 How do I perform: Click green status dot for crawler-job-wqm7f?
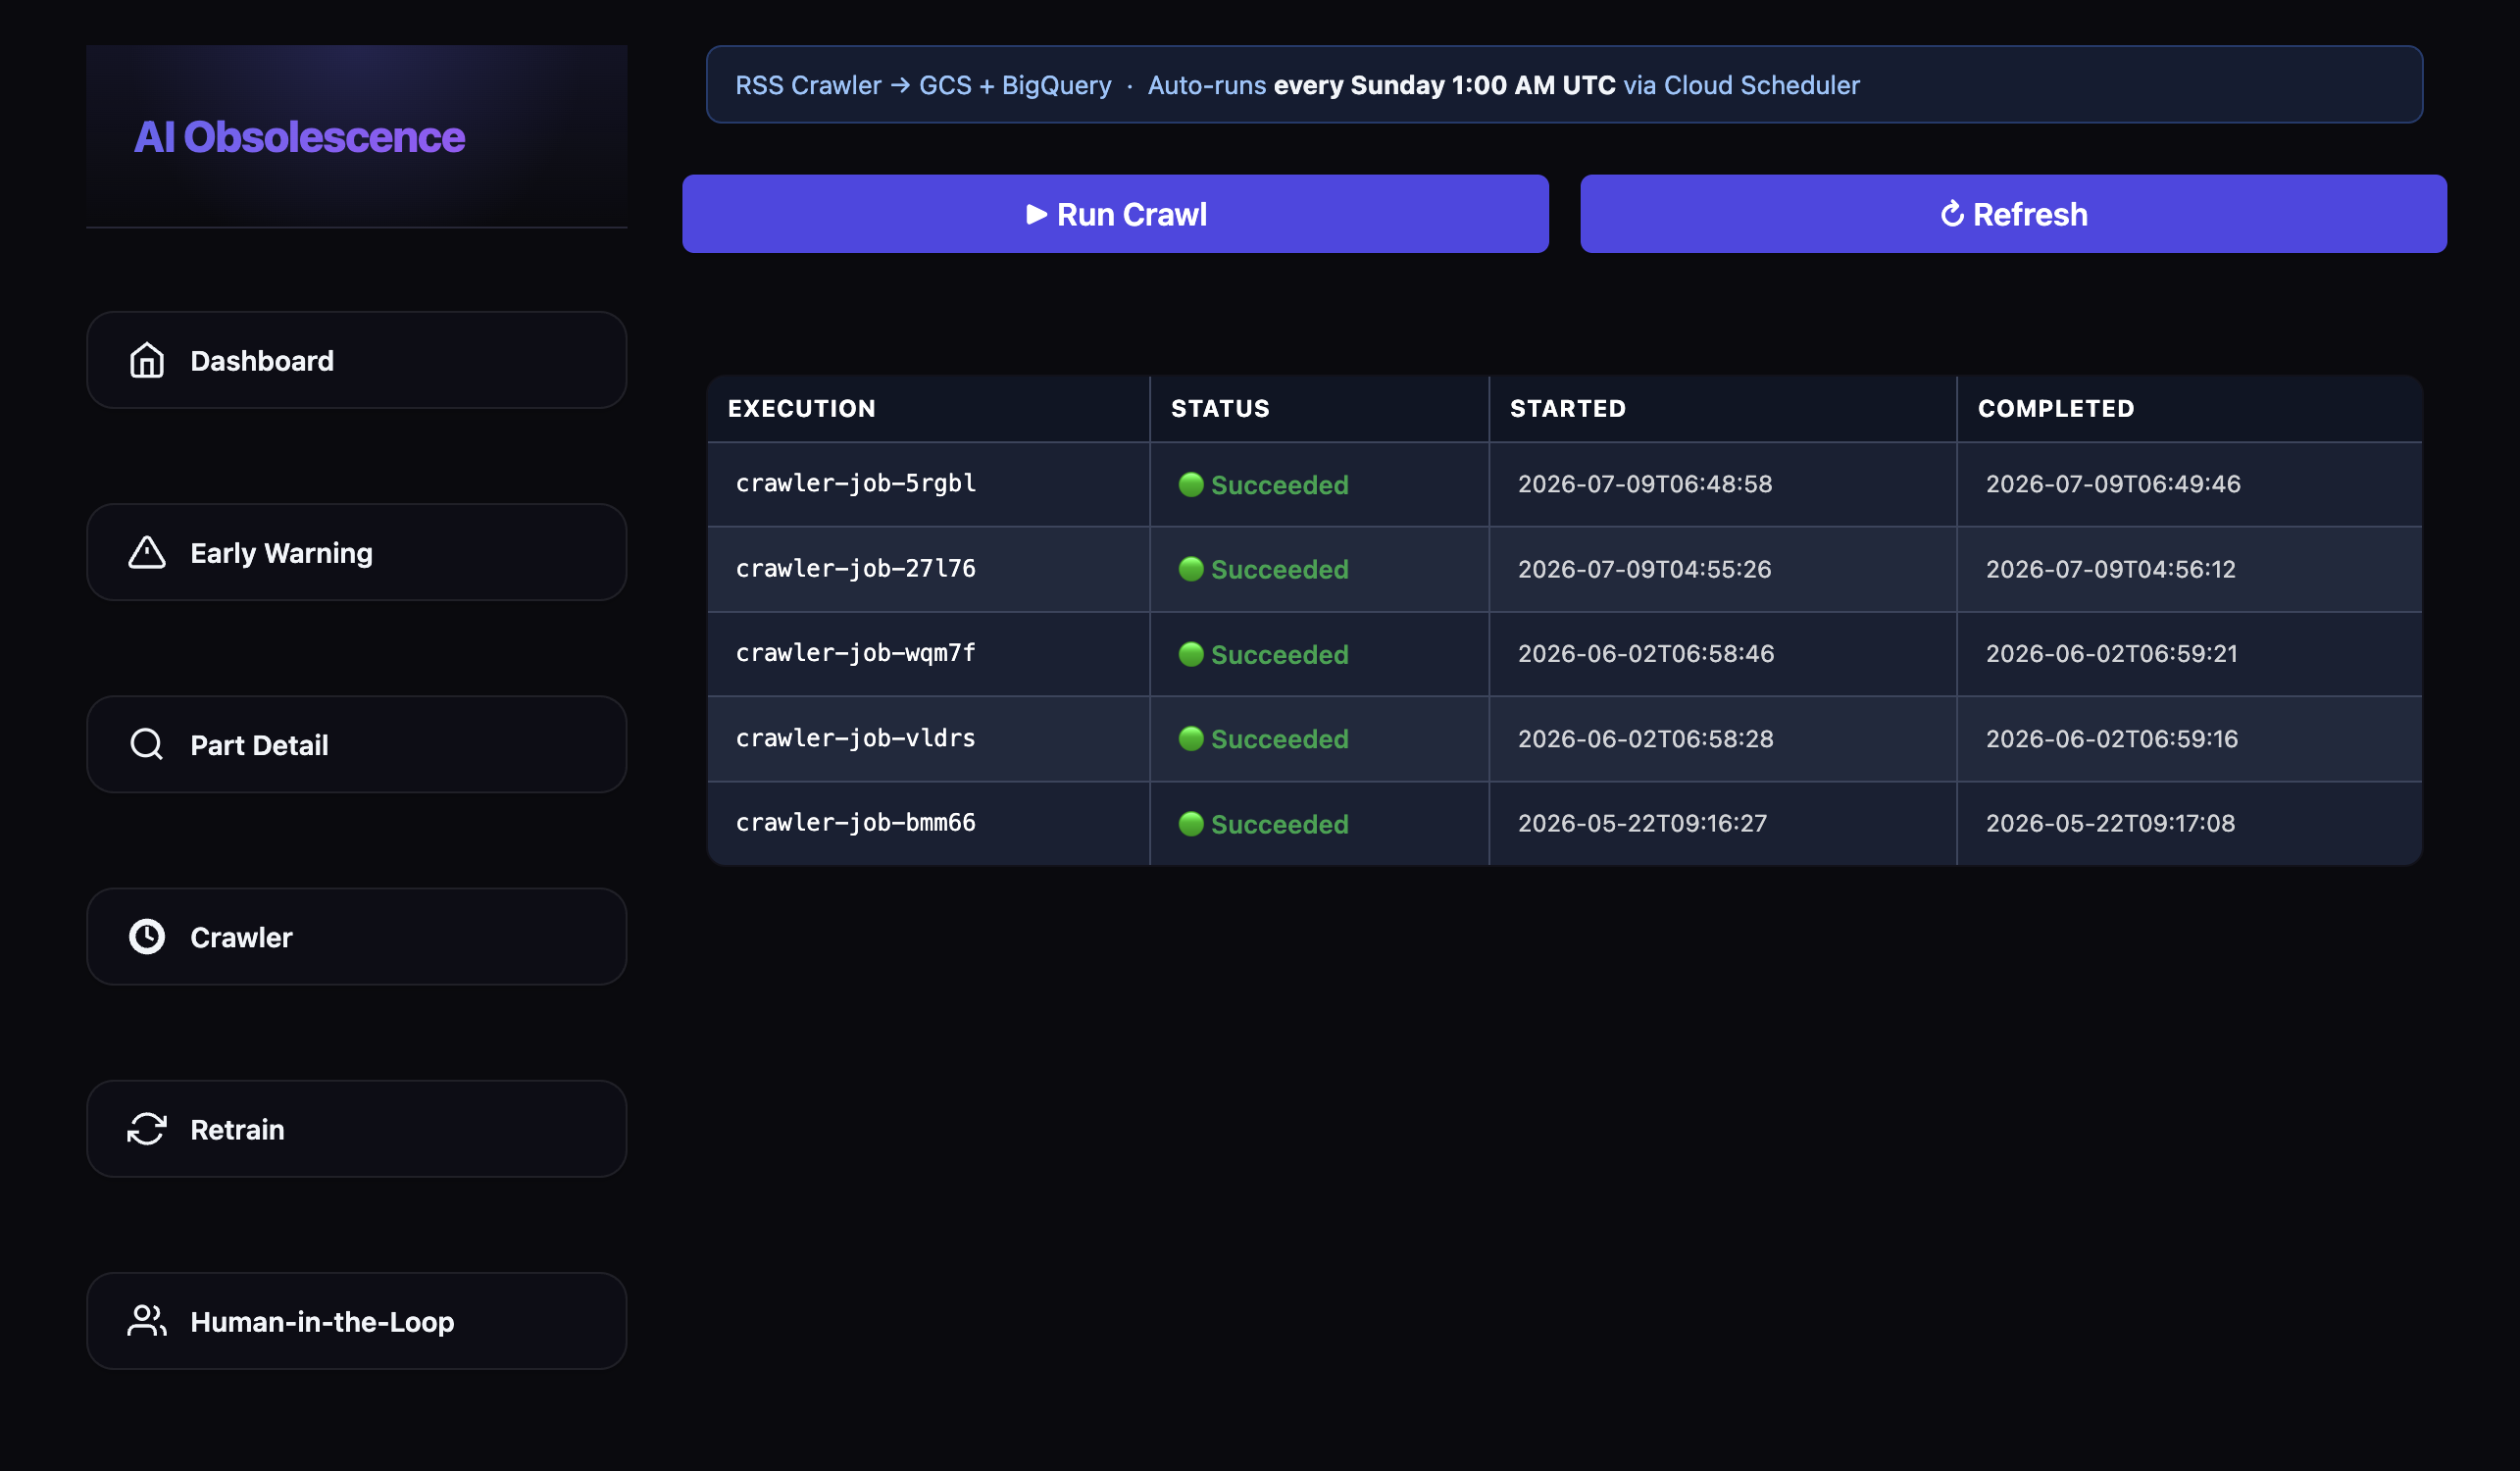coord(1191,654)
